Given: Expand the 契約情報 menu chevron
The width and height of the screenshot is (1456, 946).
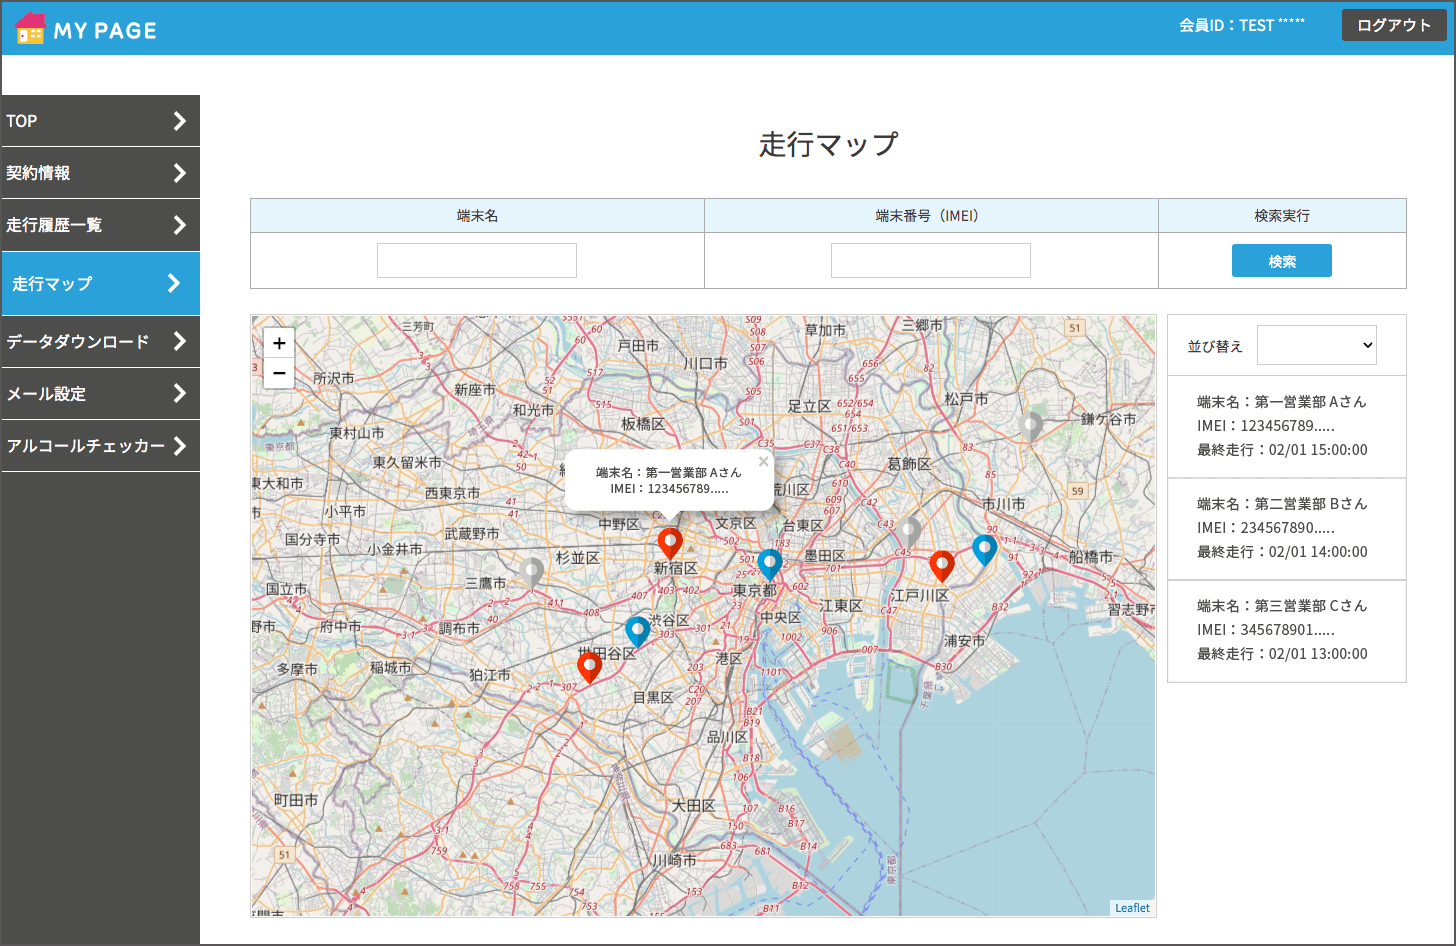Looking at the screenshot, I should point(180,173).
